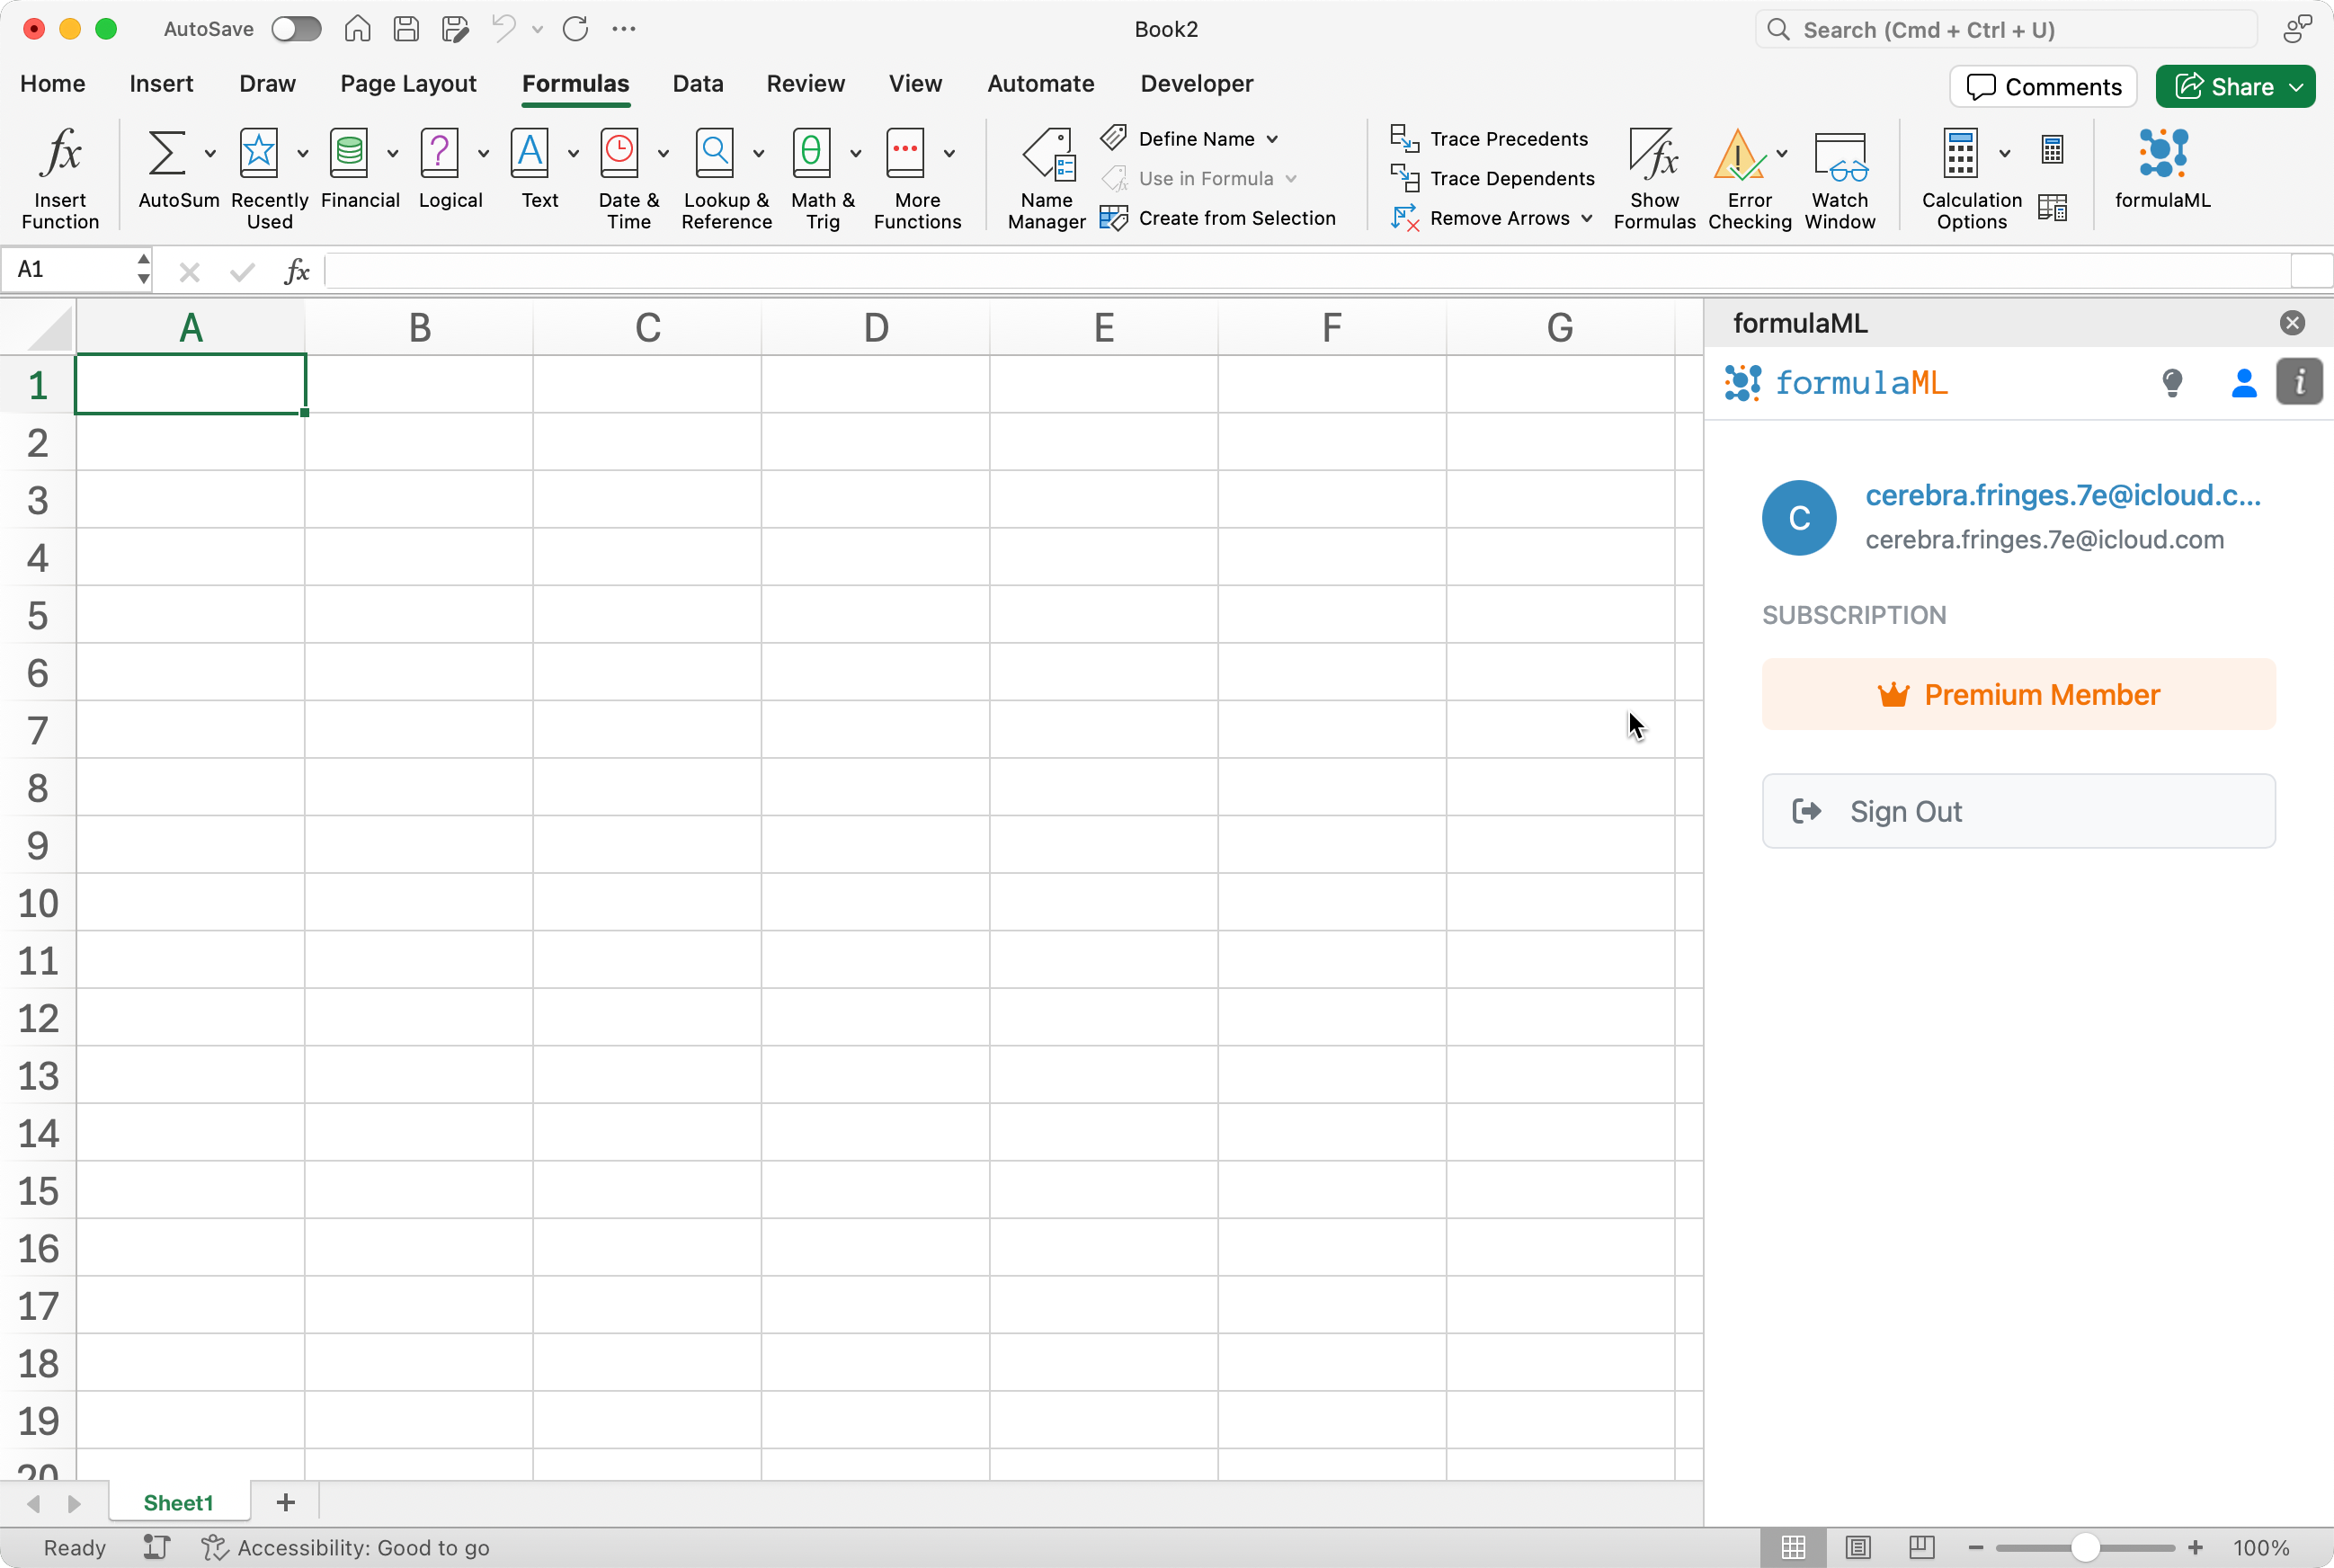Click the formula bar input
The height and width of the screenshot is (1568, 2334).
tap(1306, 271)
